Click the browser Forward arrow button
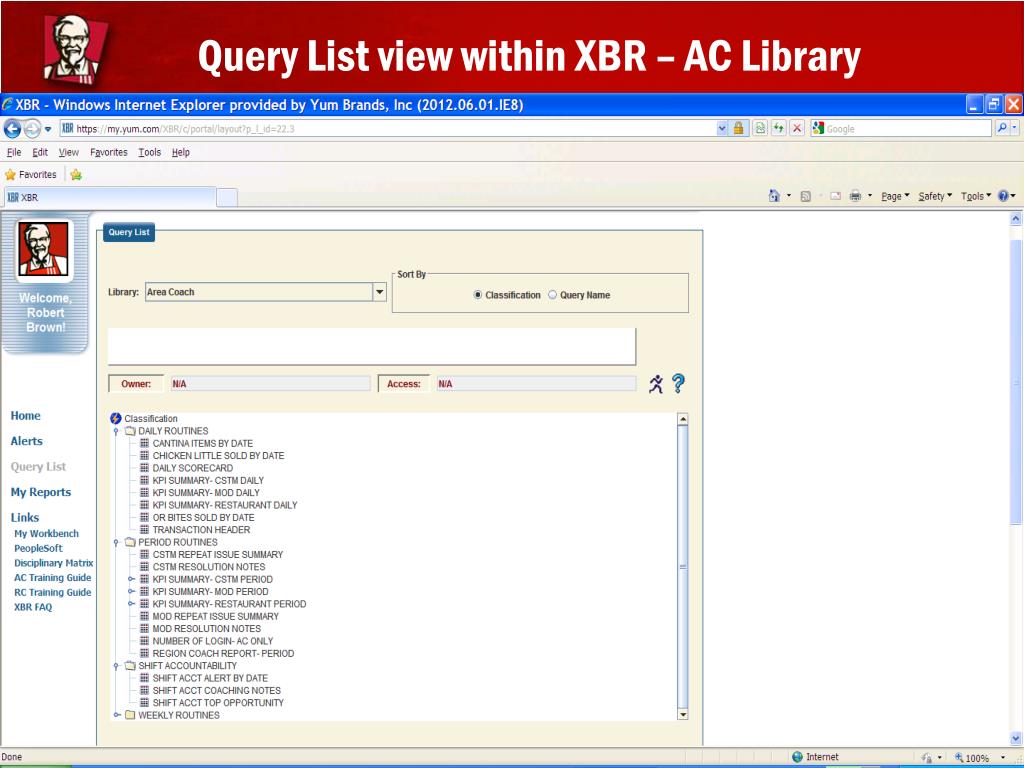Viewport: 1024px width, 768px height. 31,129
